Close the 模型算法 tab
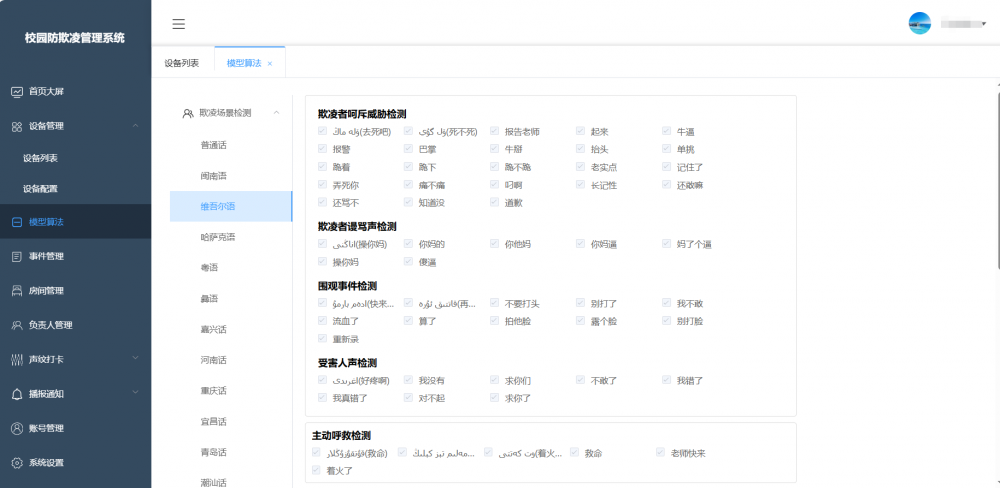The image size is (1000, 488). point(270,63)
